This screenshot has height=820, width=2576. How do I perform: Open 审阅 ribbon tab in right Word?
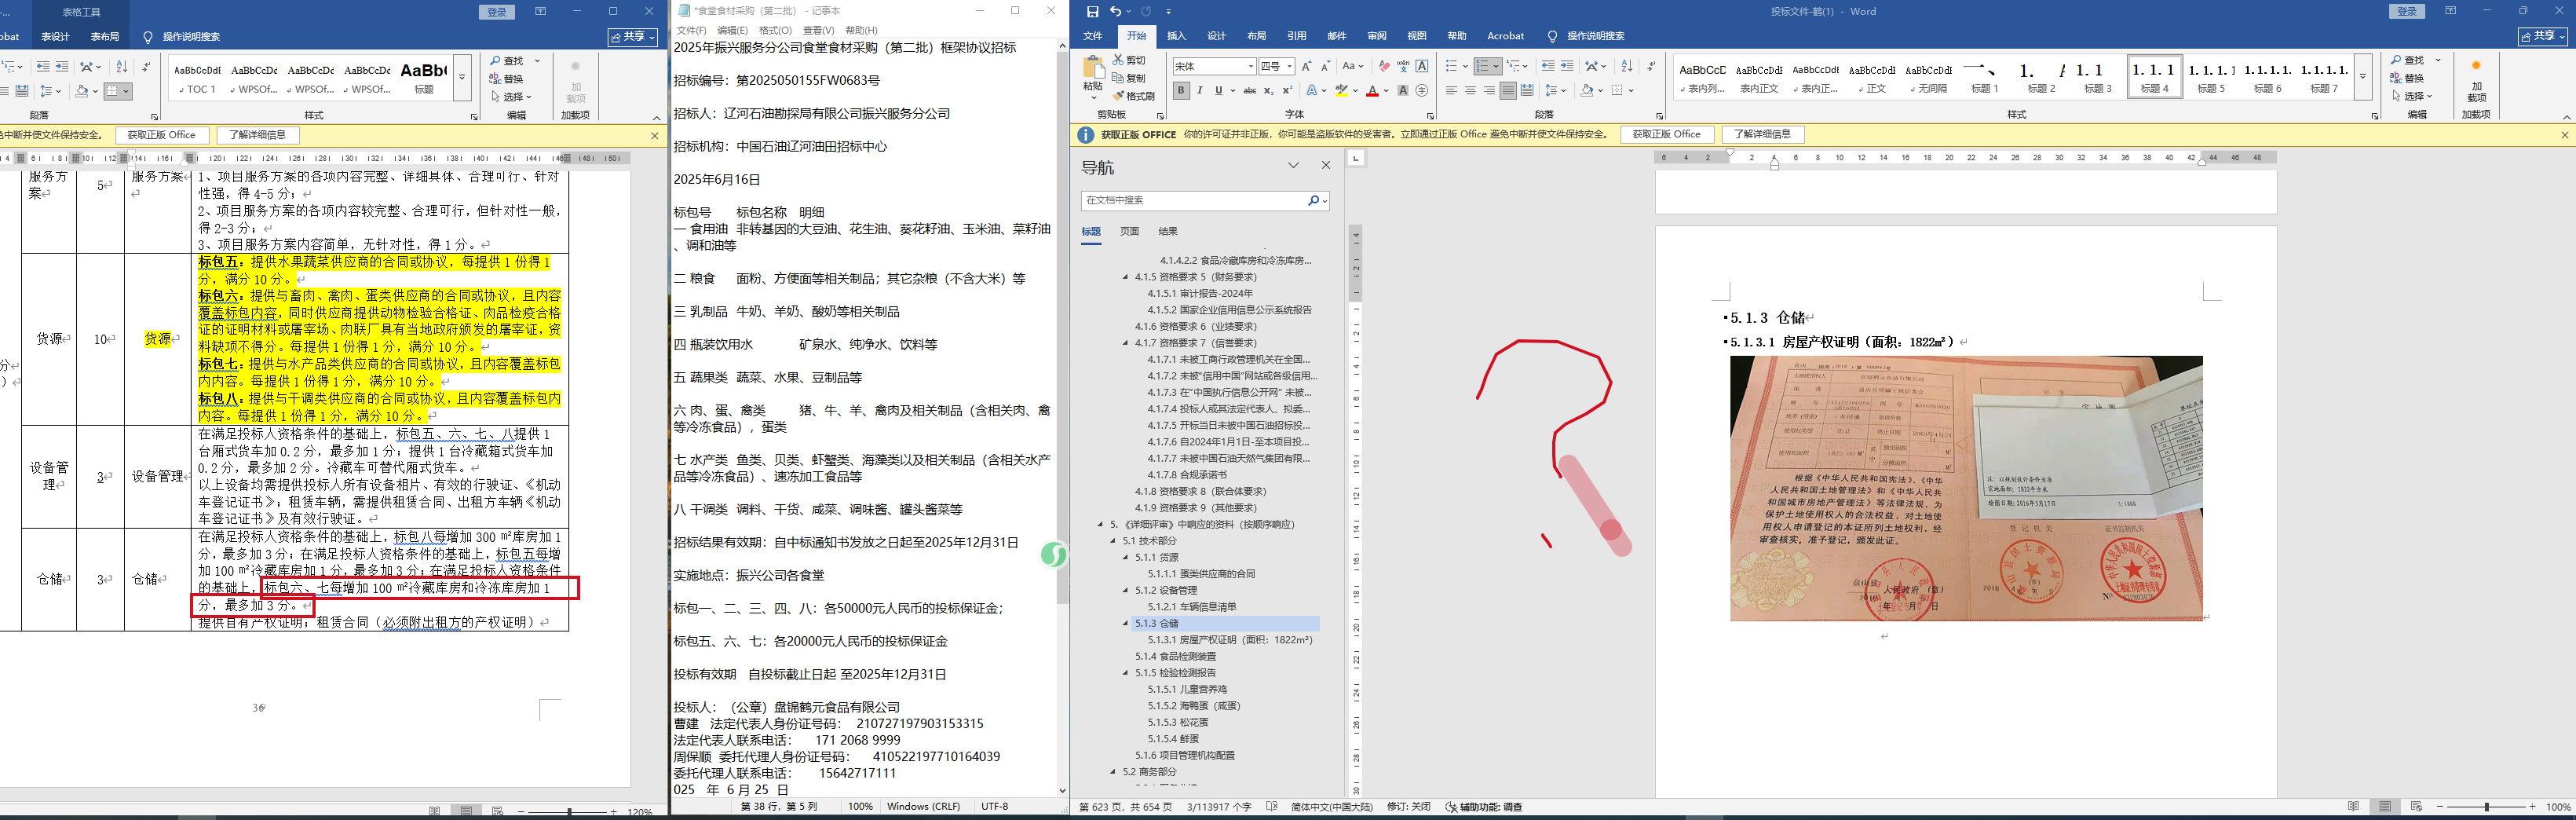[1376, 36]
